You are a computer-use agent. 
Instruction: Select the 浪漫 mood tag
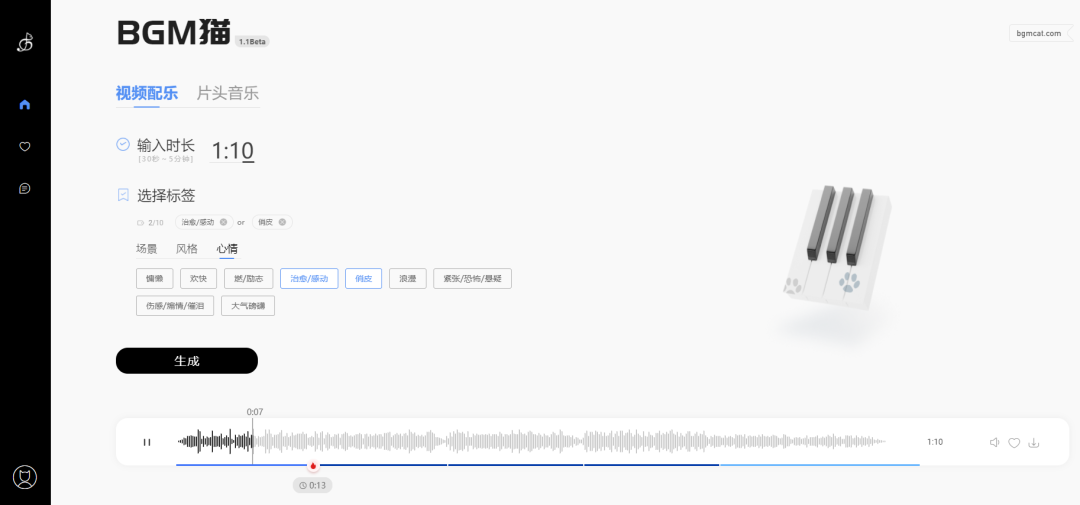[408, 278]
